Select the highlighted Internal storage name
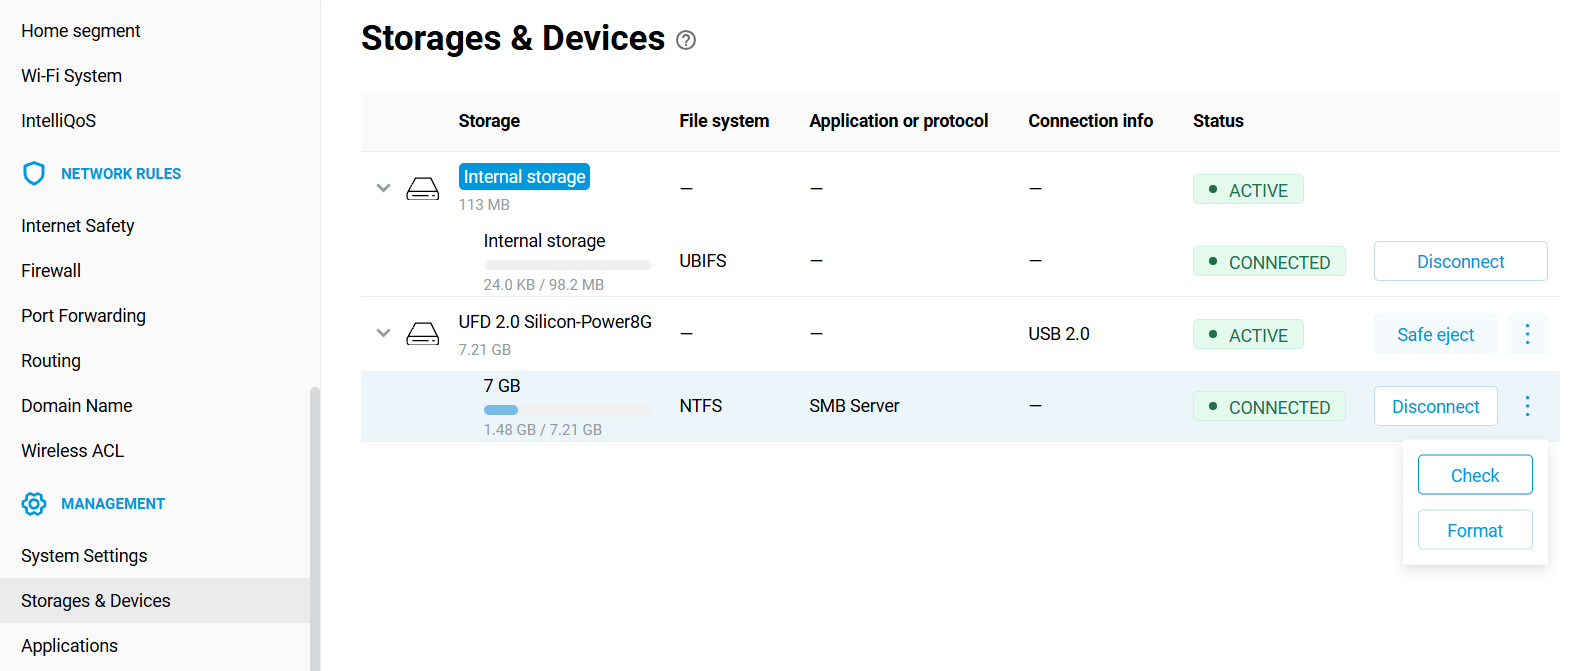Screen dimensions: 1585x671 pyautogui.click(x=524, y=177)
